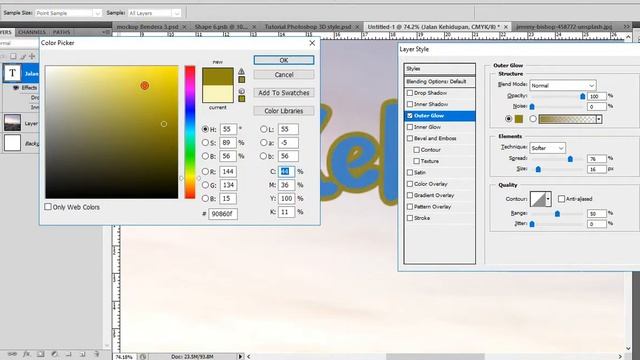The image size is (640, 360).
Task: Click the new adjustment layer icon
Action: click(54, 354)
